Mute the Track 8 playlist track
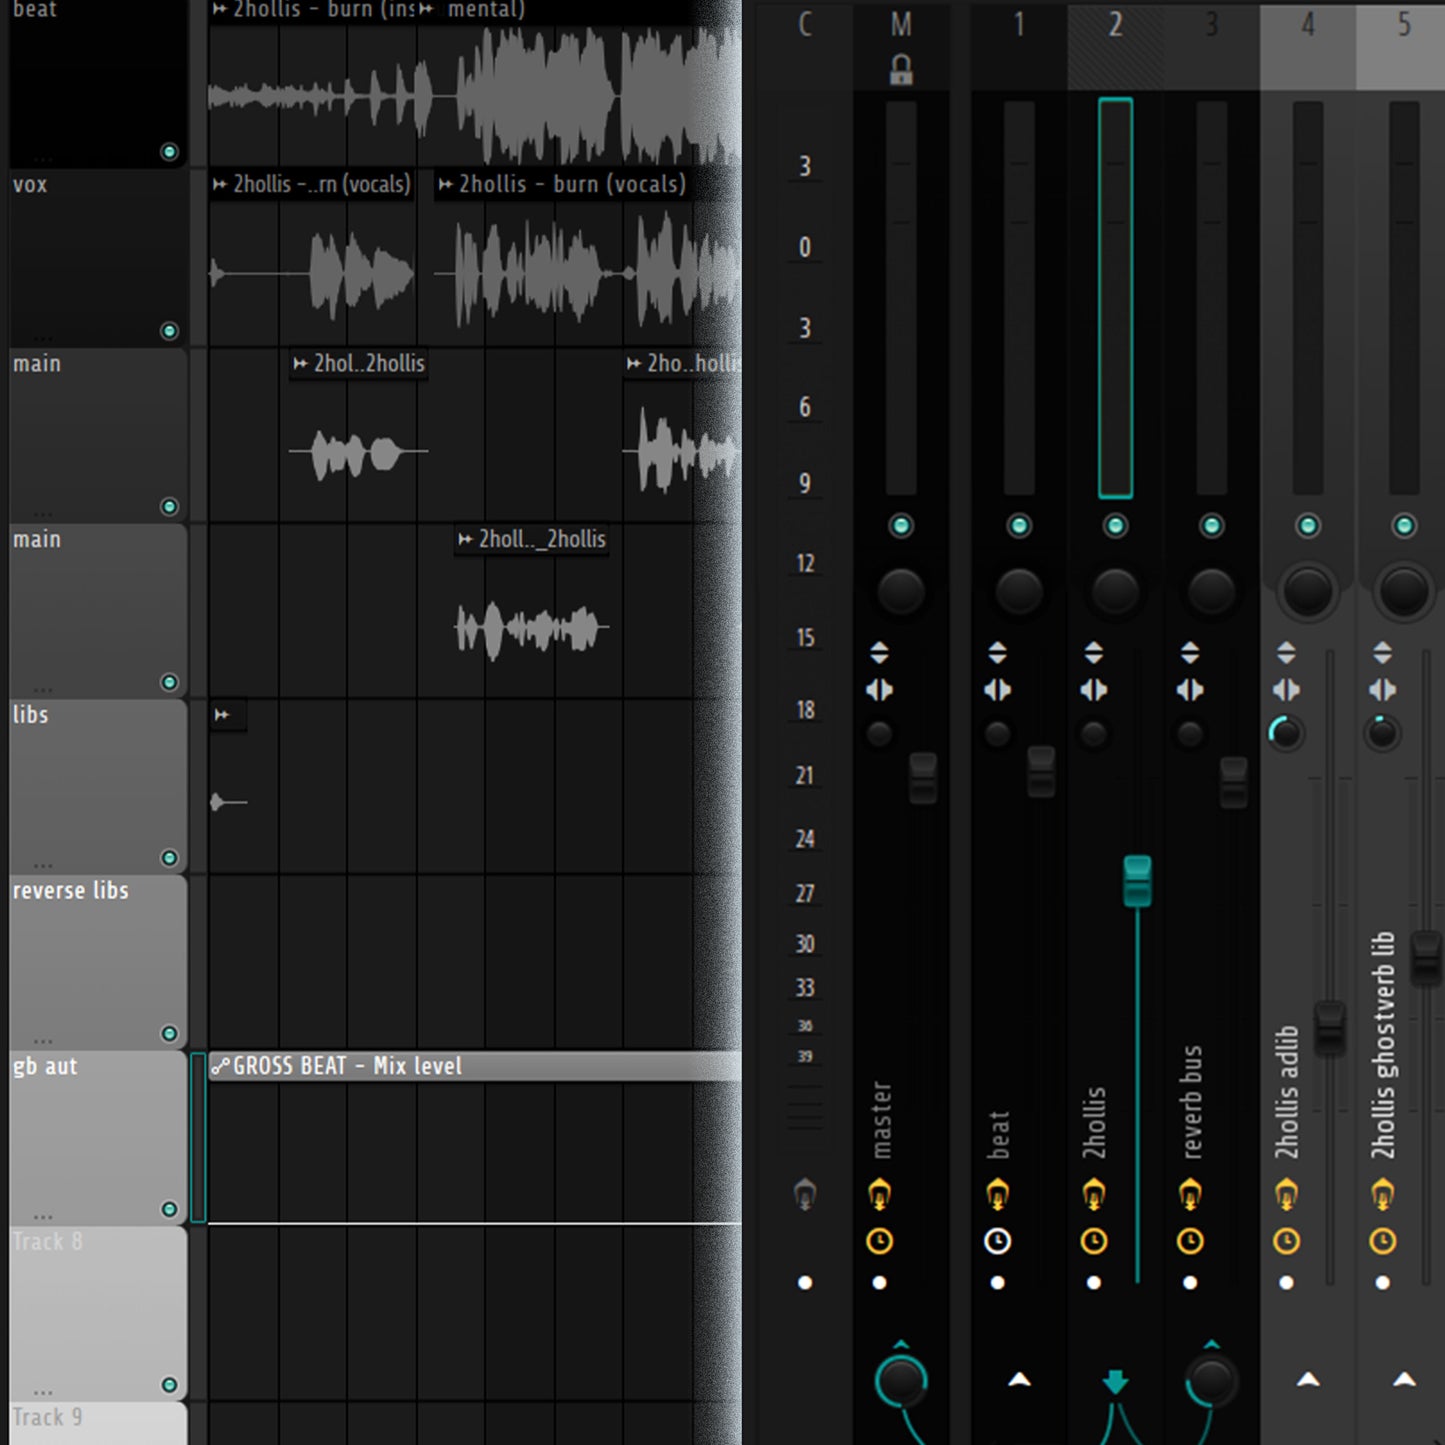Screen dimensions: 1445x1445 [x=169, y=1385]
